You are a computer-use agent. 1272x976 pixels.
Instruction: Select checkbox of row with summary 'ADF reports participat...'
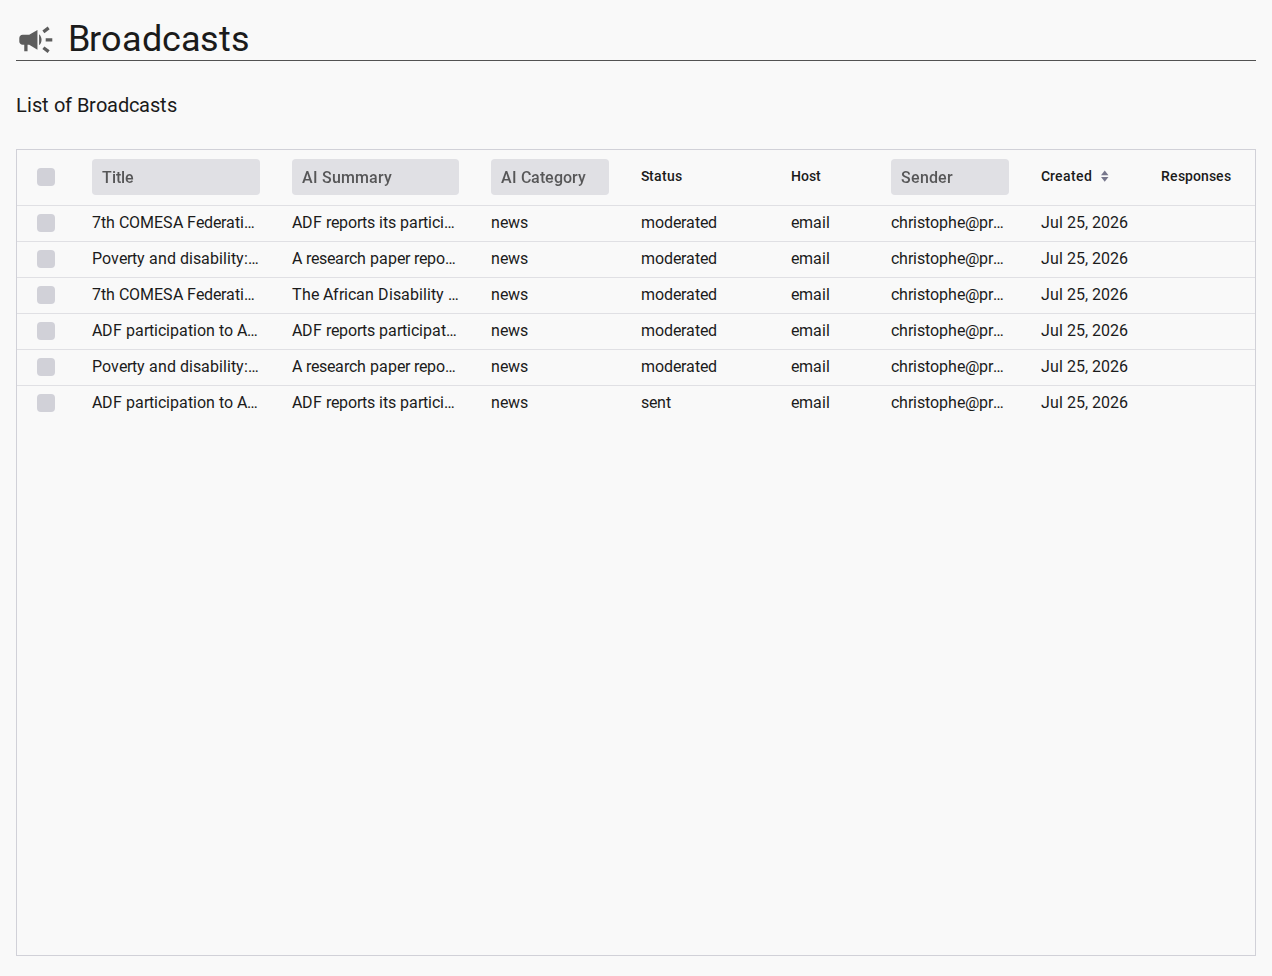tap(46, 331)
